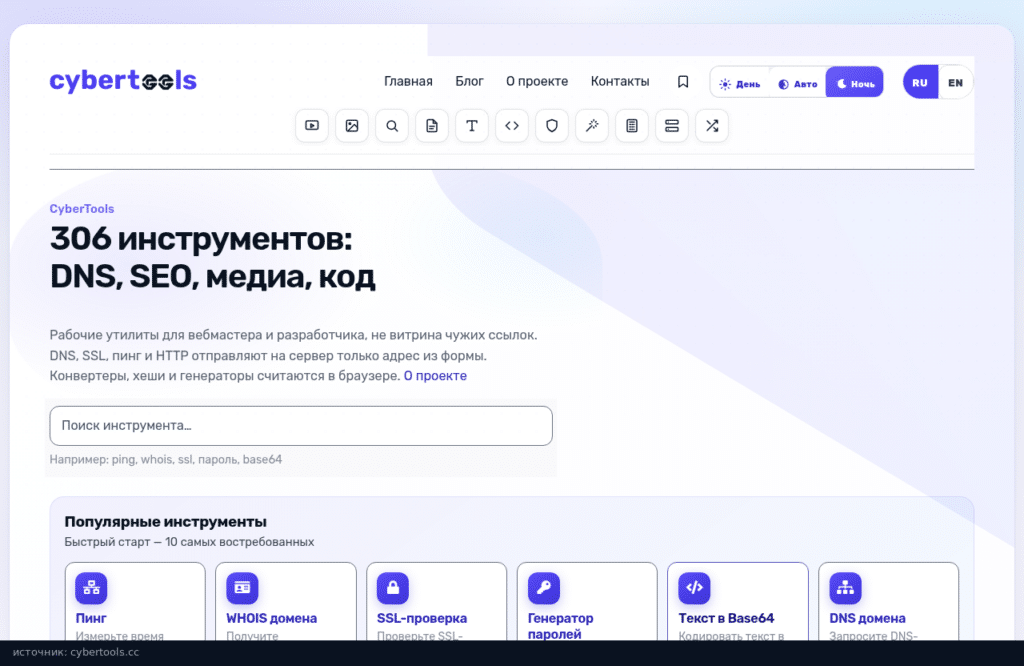Click the SSL check lock icon
Image resolution: width=1024 pixels, height=666 pixels.
[x=393, y=588]
